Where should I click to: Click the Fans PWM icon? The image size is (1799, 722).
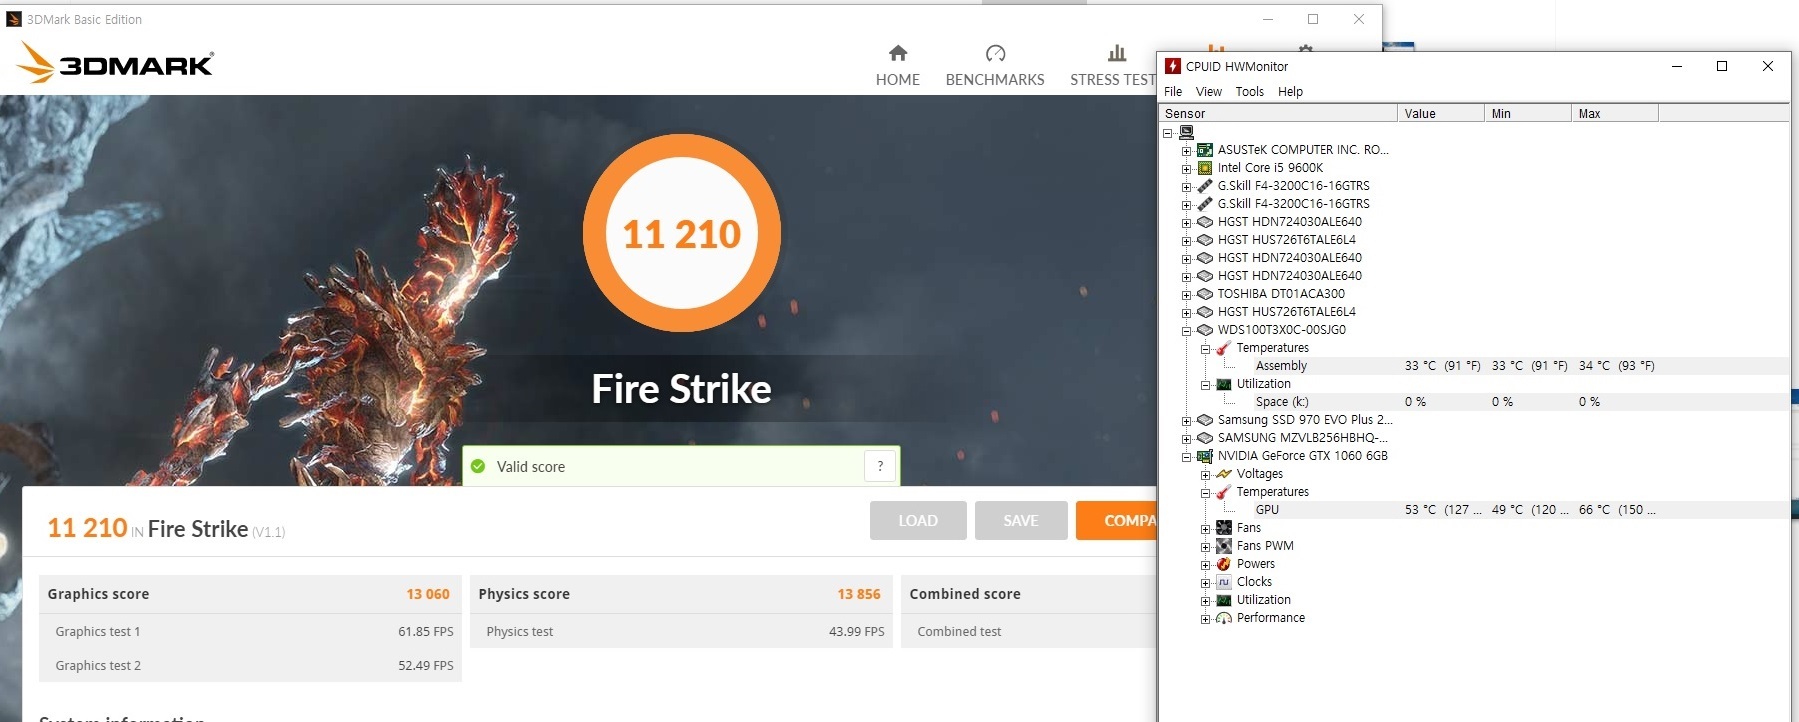click(1224, 546)
